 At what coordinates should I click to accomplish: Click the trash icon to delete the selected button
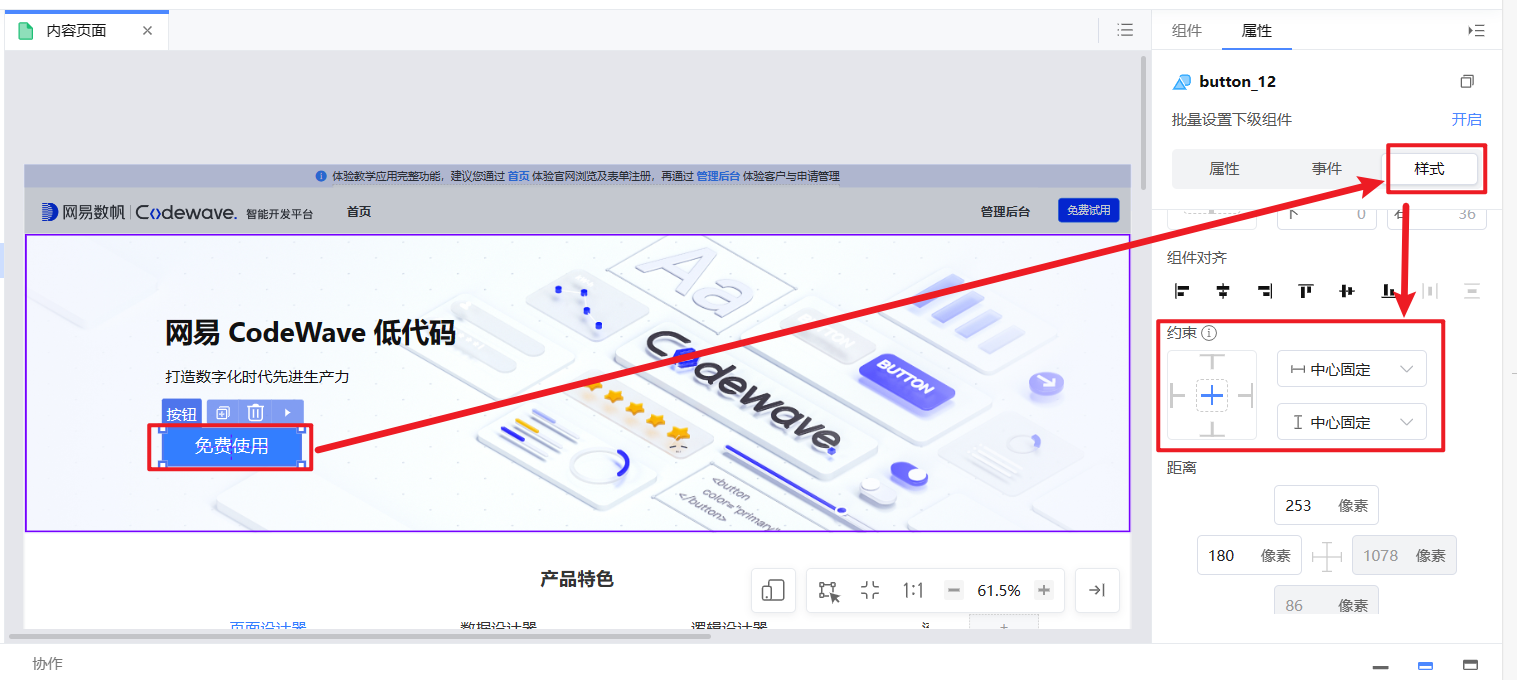253,412
